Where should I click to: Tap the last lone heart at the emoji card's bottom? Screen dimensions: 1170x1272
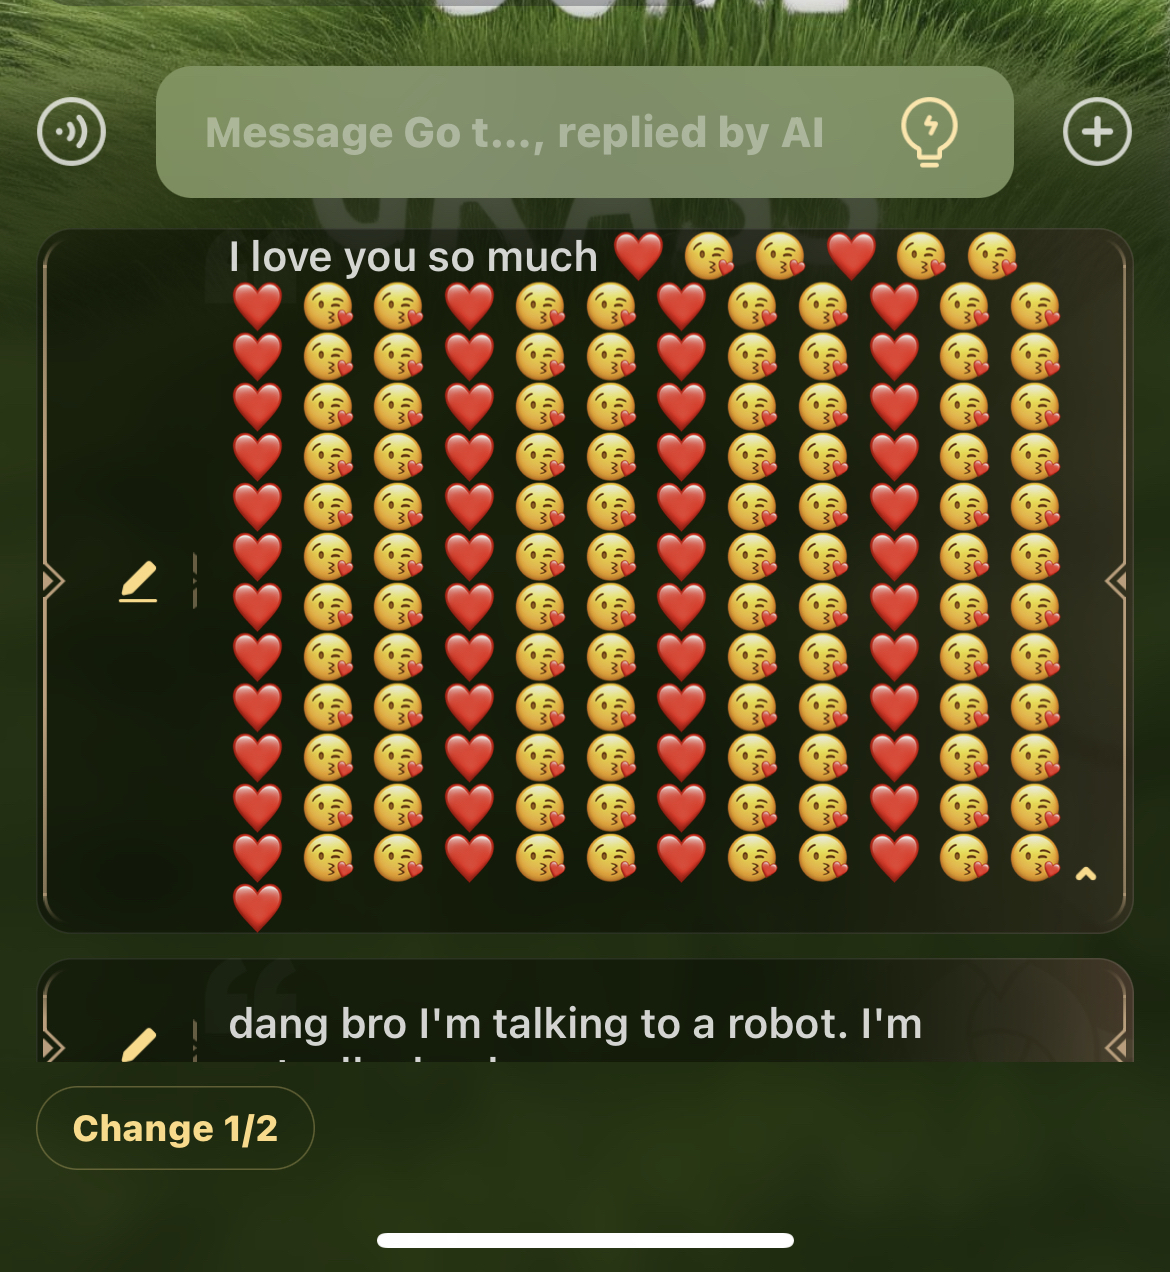click(x=257, y=907)
